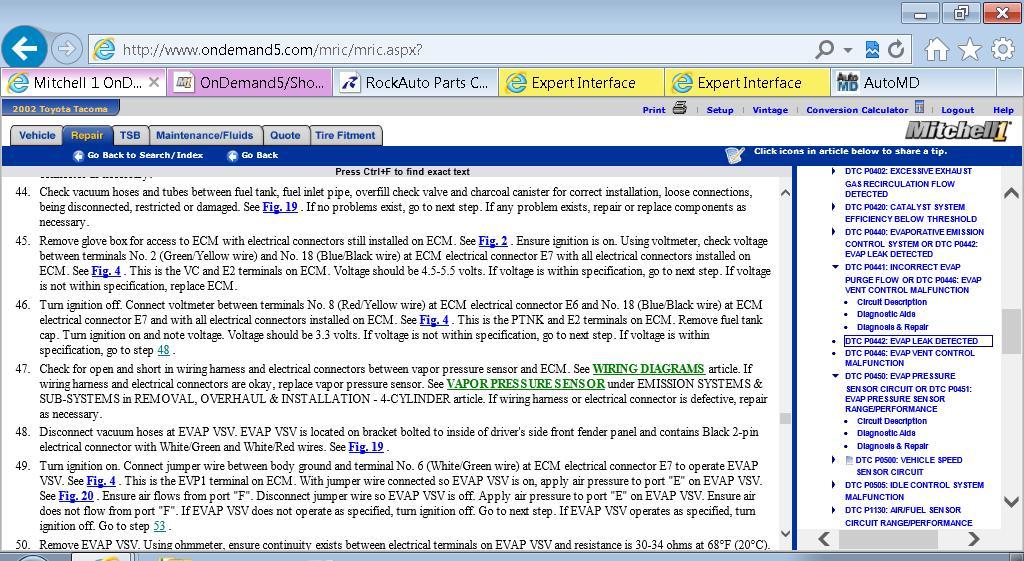1024x561 pixels.
Task: Click the Mitchell1 logo
Action: (957, 131)
